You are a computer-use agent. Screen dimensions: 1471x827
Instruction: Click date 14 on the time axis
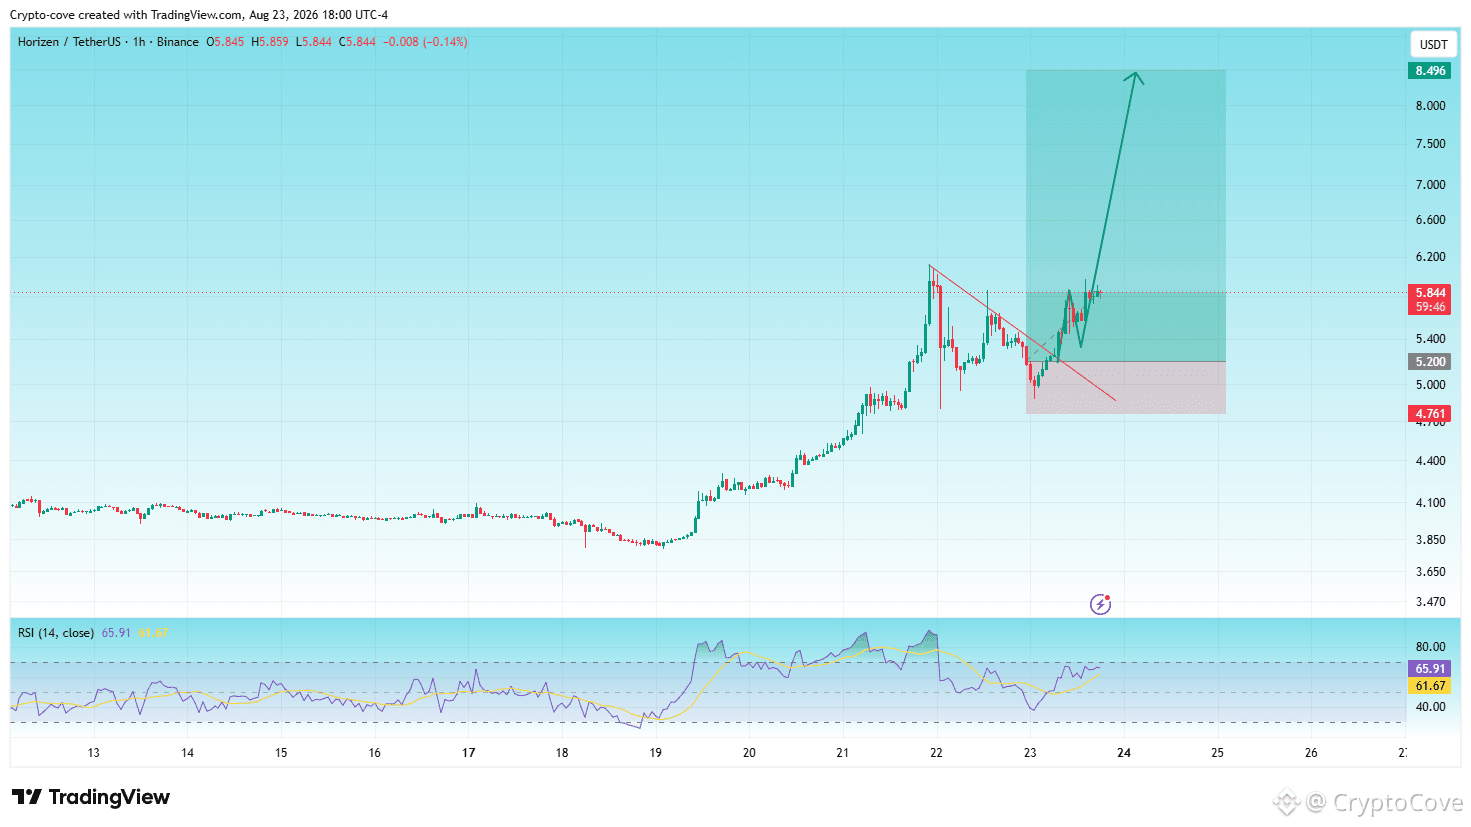point(187,753)
